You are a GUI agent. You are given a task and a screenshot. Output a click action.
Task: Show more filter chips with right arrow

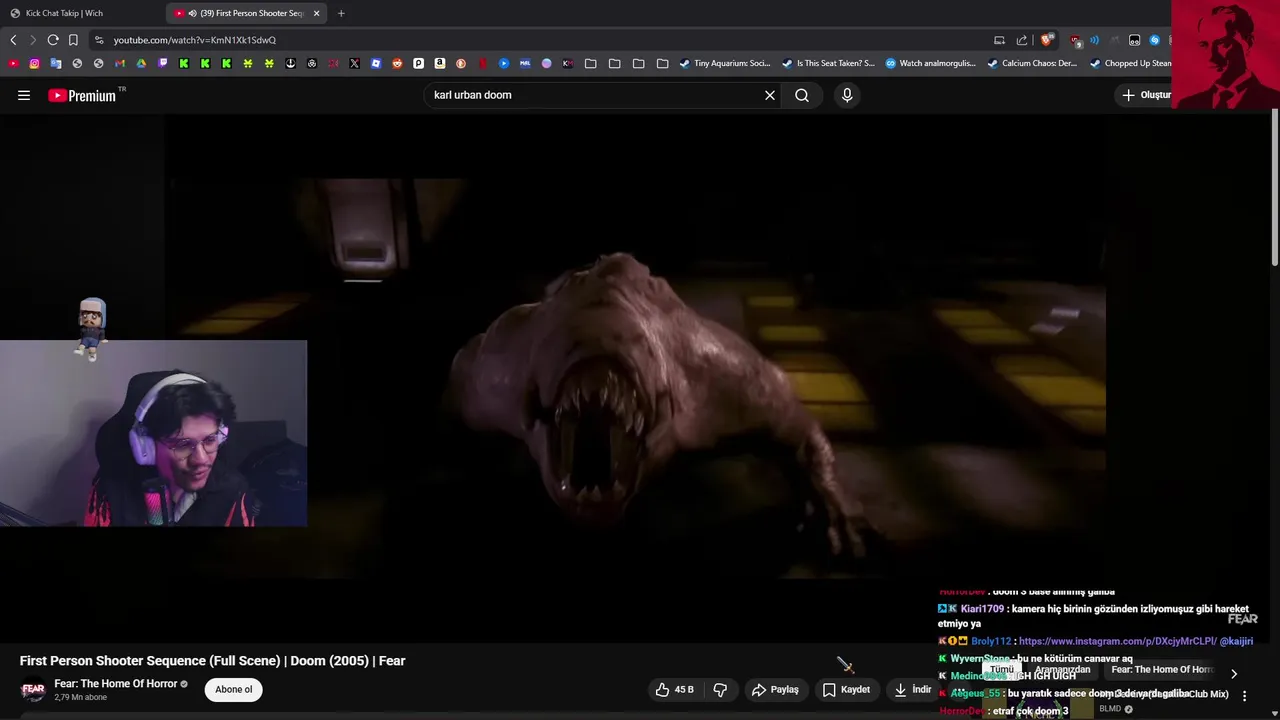point(1234,673)
